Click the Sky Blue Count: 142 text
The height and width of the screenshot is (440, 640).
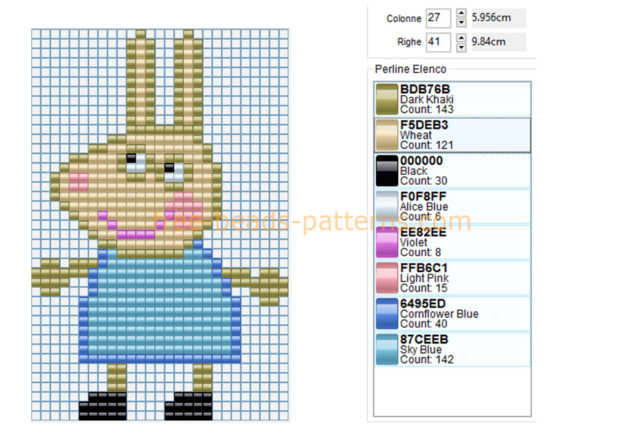click(x=427, y=360)
